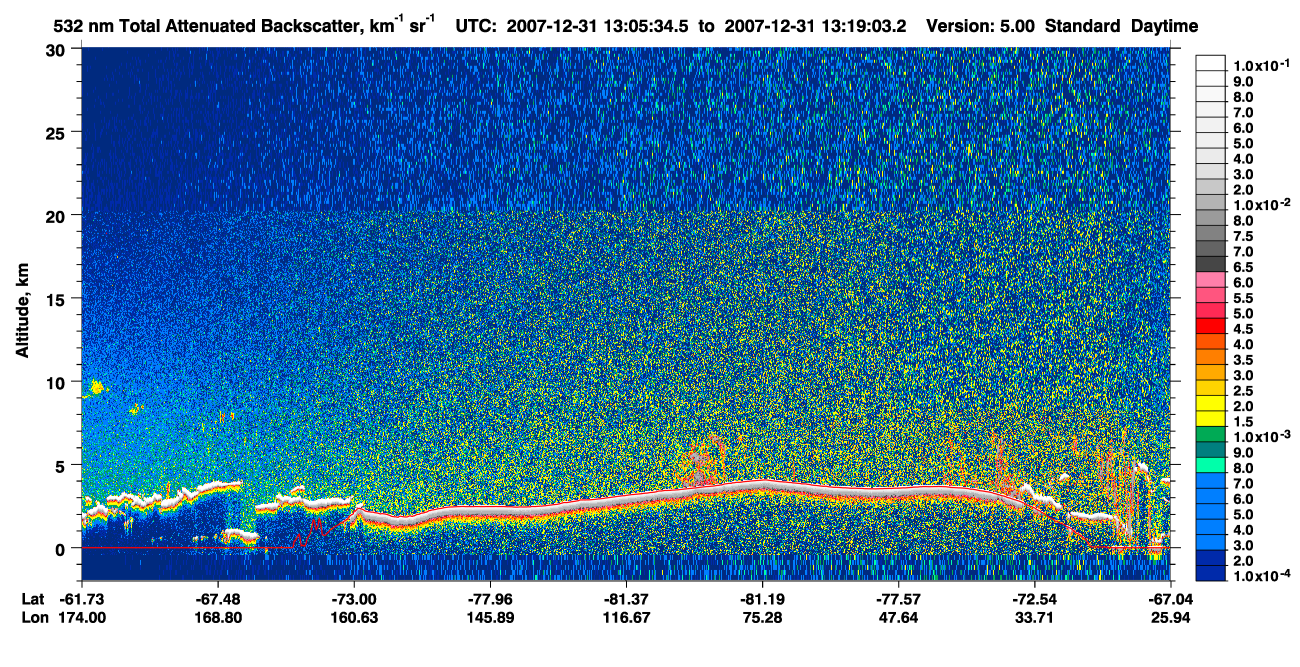Click longitude value '116.67'
This screenshot has height=667, width=1300.
click(626, 617)
